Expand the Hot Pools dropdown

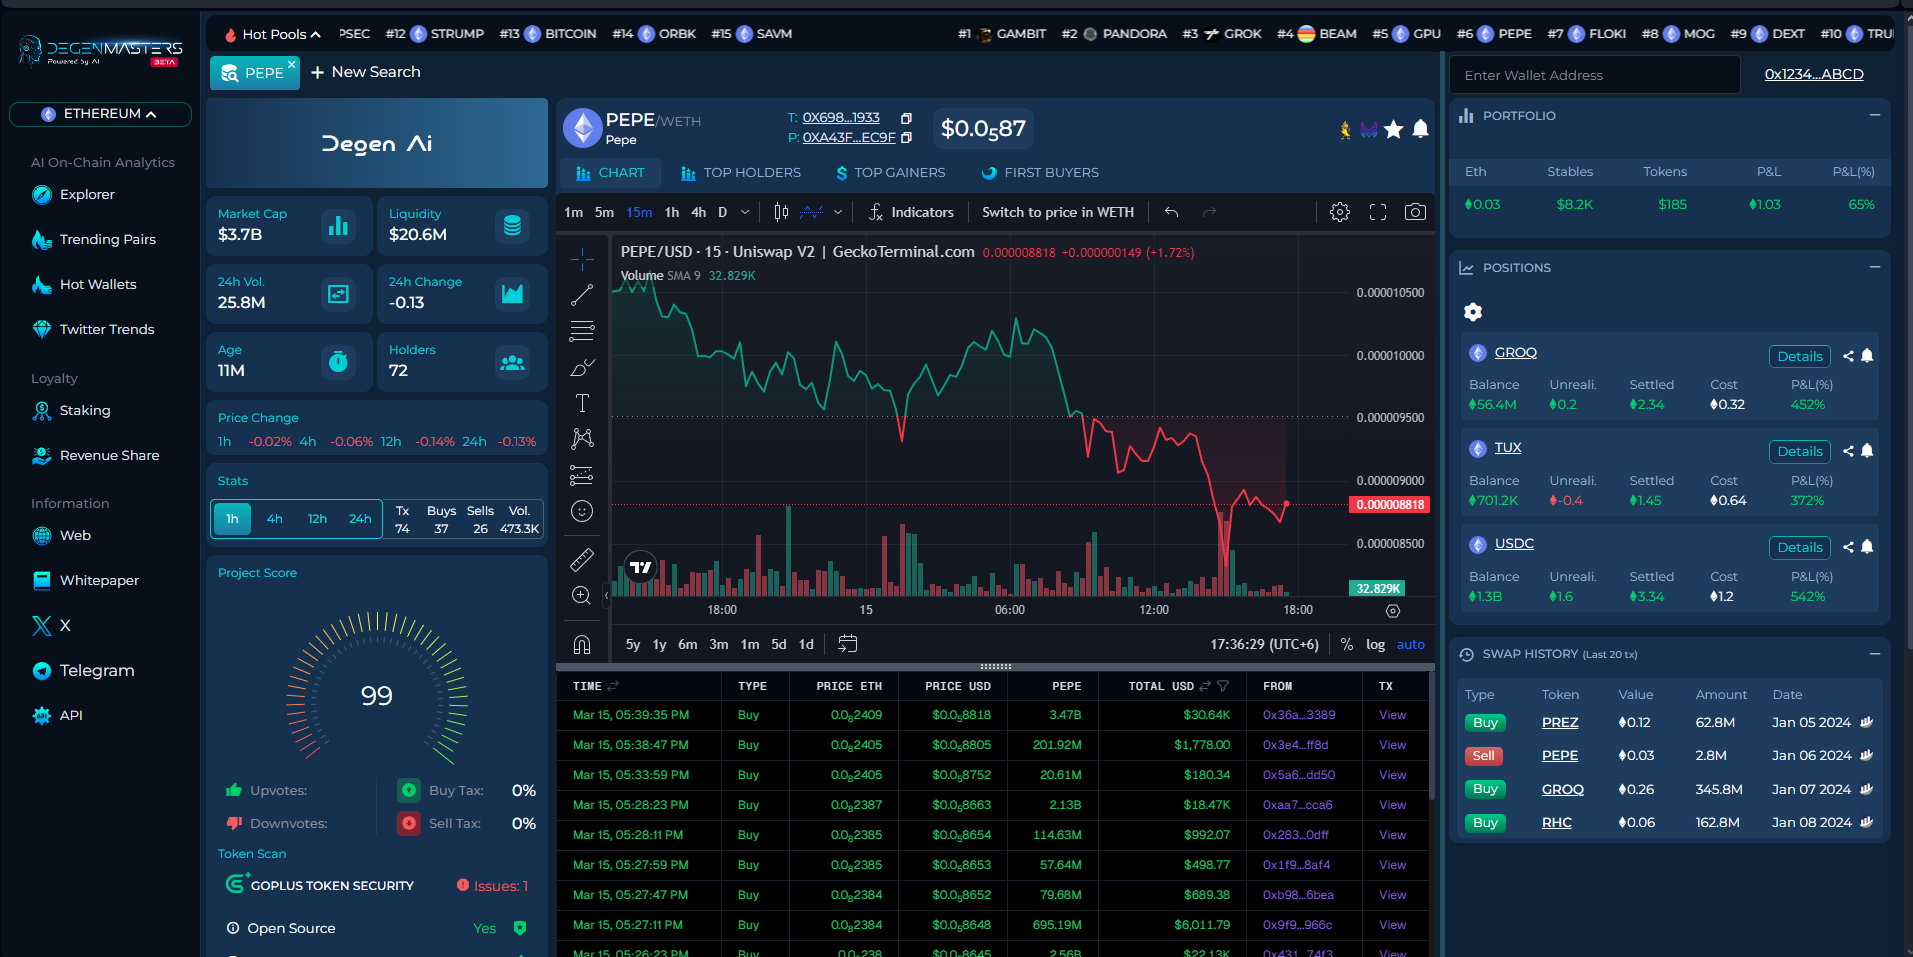[x=272, y=34]
